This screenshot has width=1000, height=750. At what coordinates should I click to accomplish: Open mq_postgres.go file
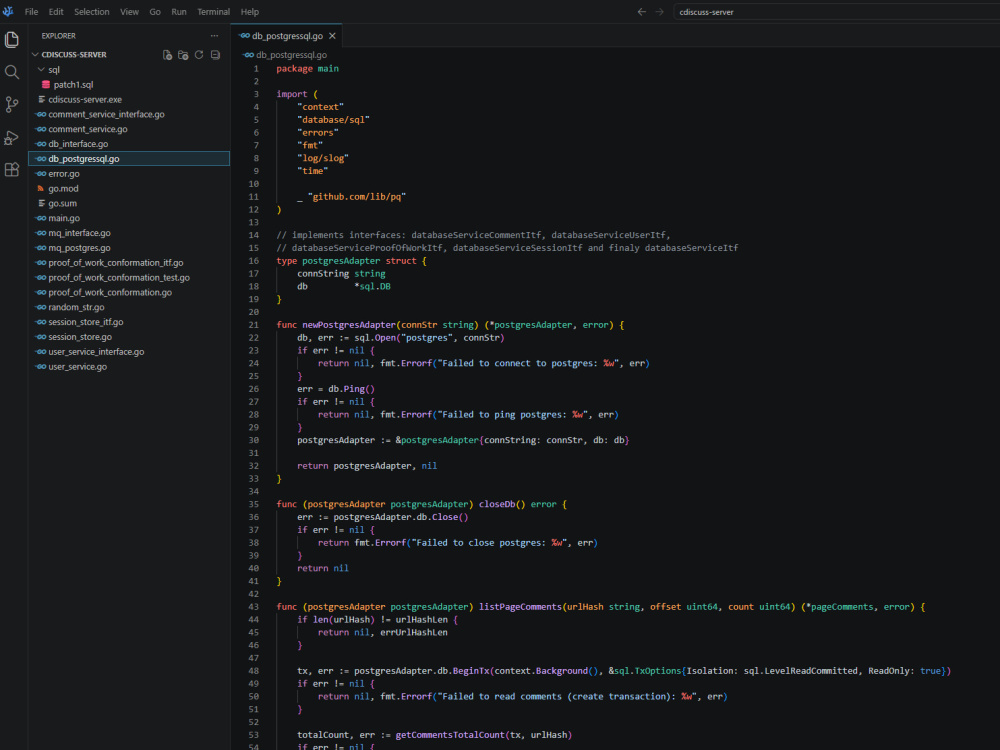(80, 247)
